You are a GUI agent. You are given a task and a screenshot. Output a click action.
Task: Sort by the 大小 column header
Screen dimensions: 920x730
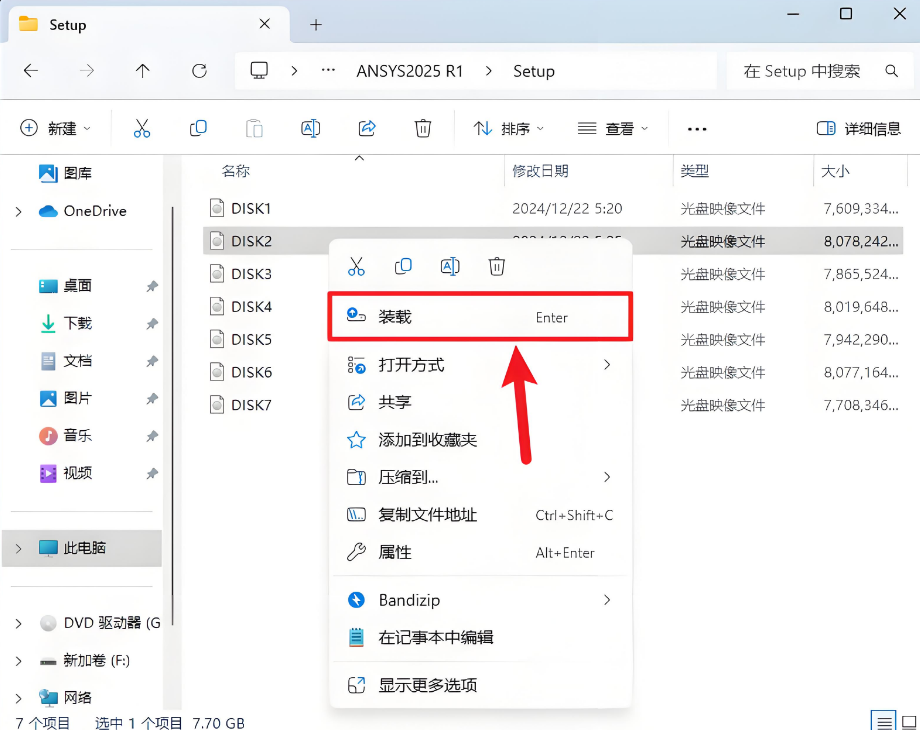click(835, 171)
